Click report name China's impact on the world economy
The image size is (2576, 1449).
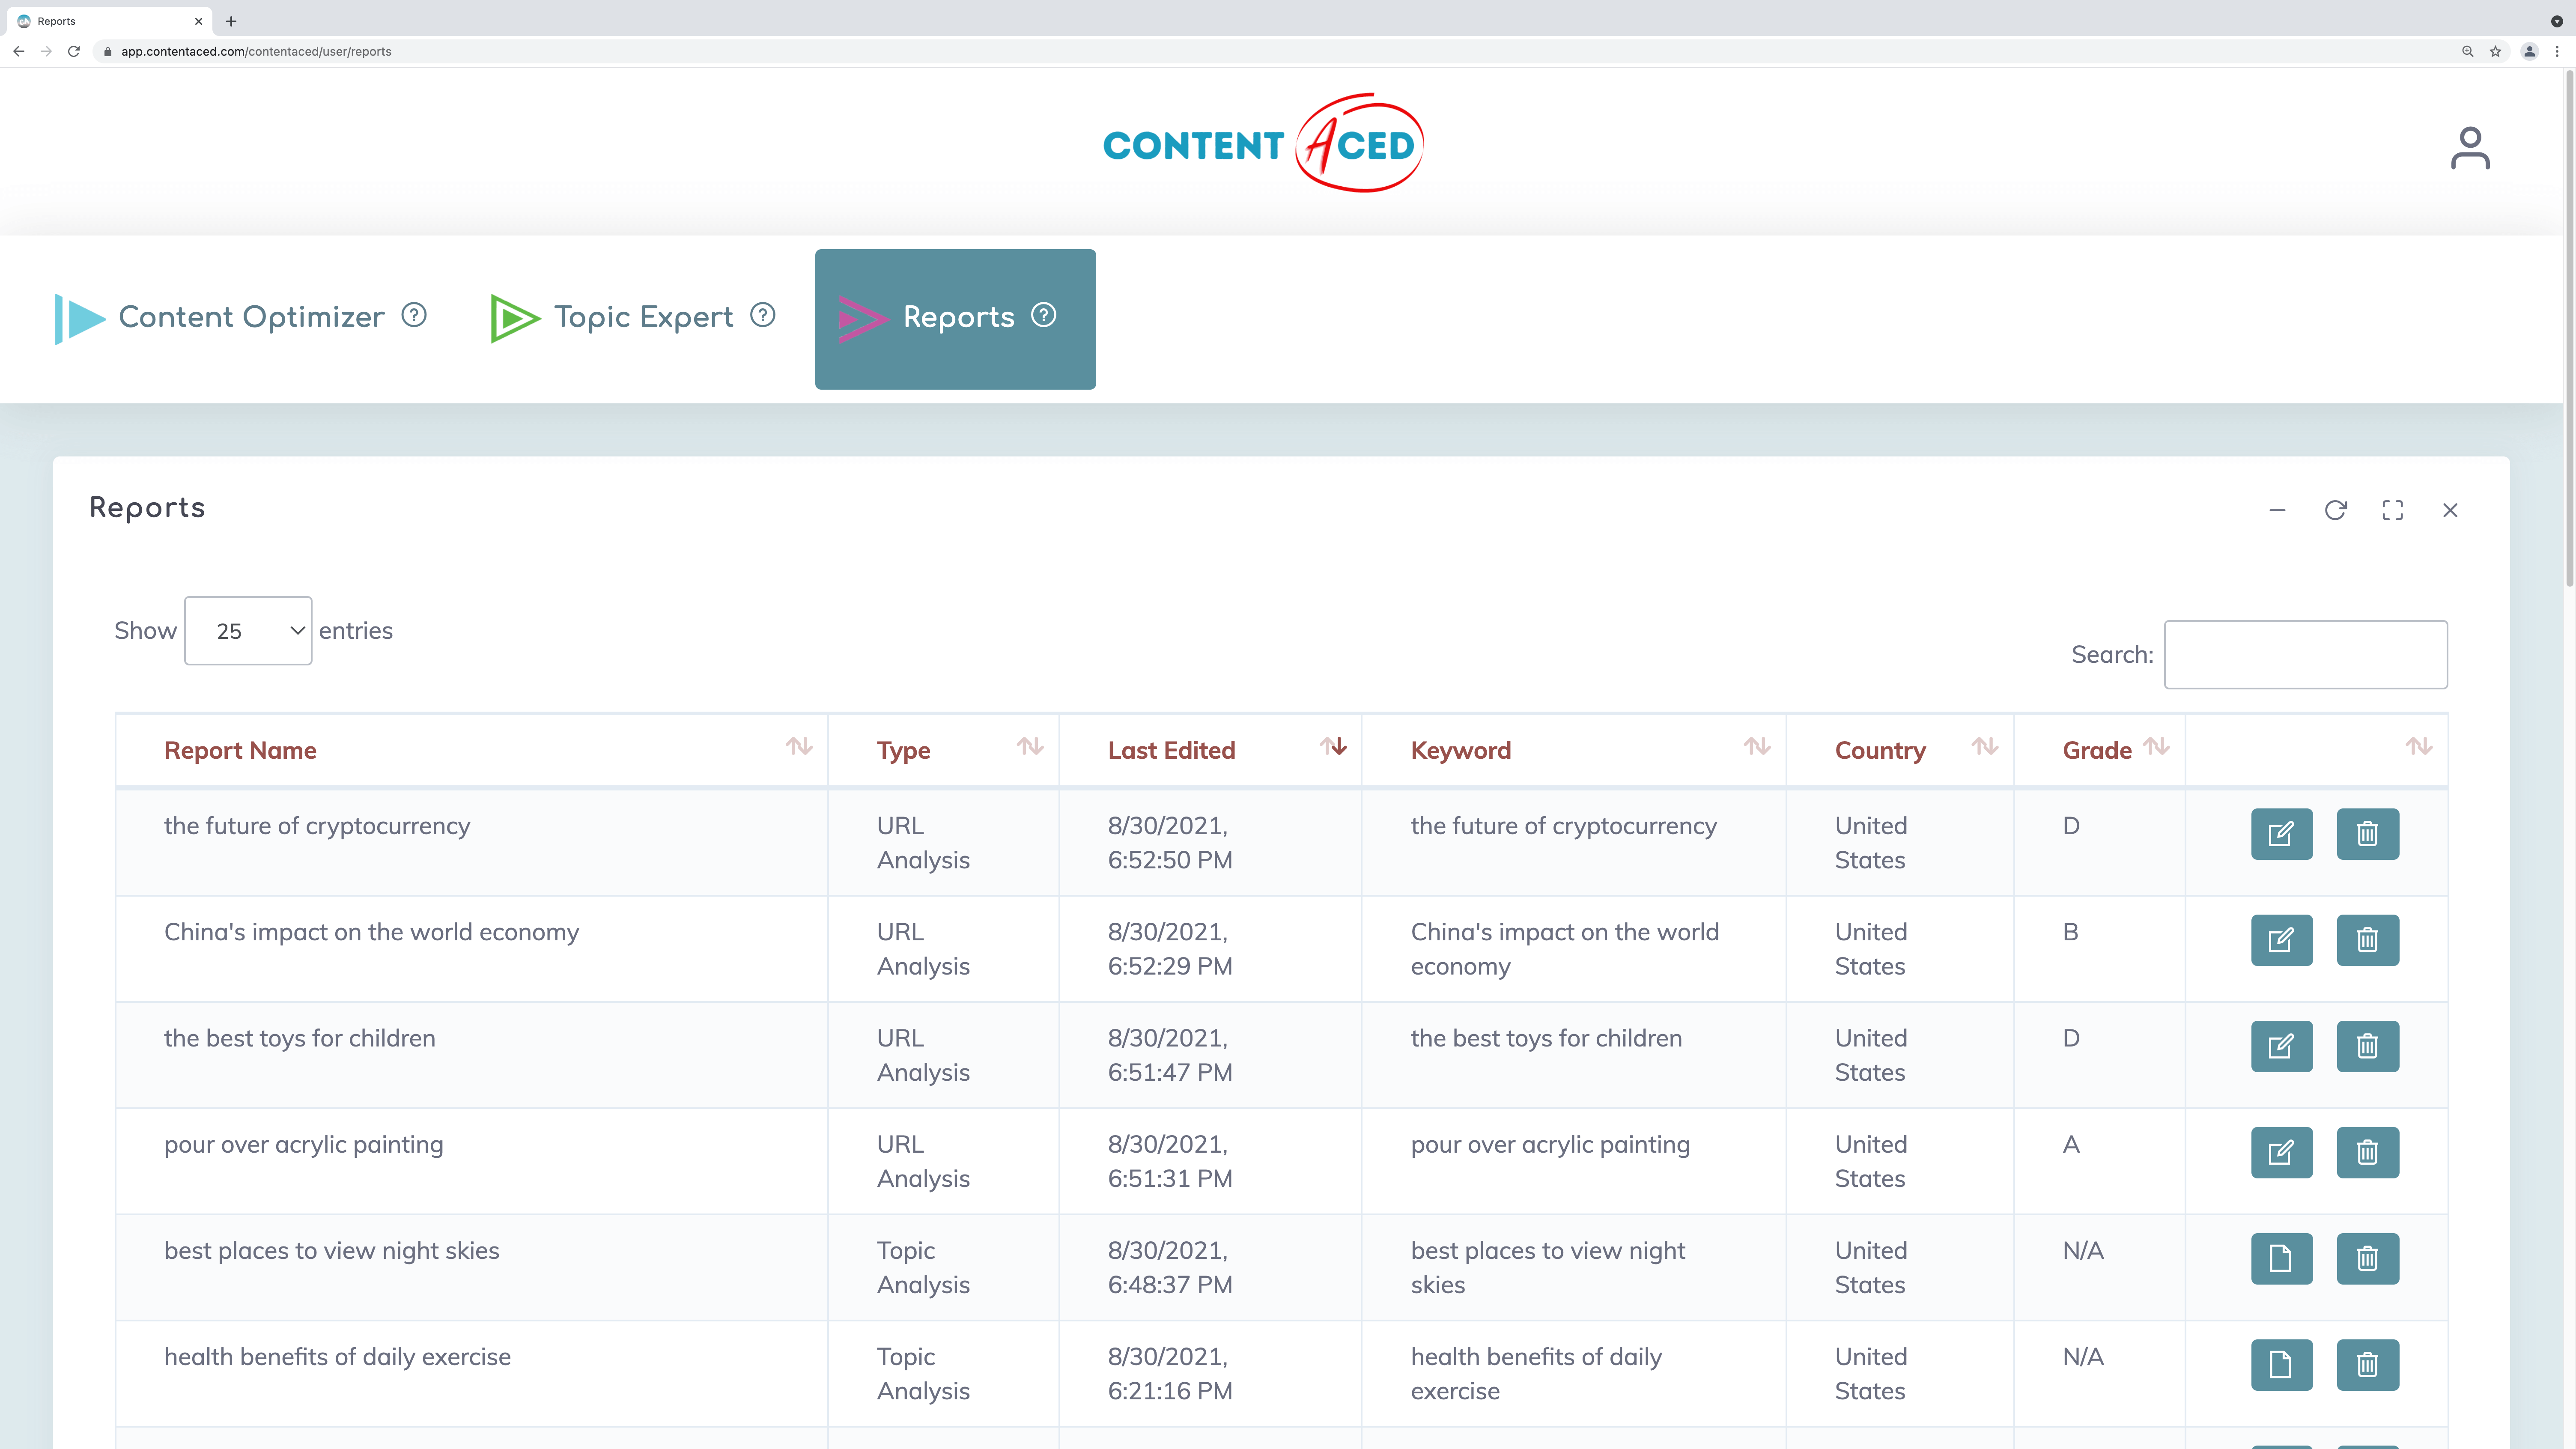[371, 932]
